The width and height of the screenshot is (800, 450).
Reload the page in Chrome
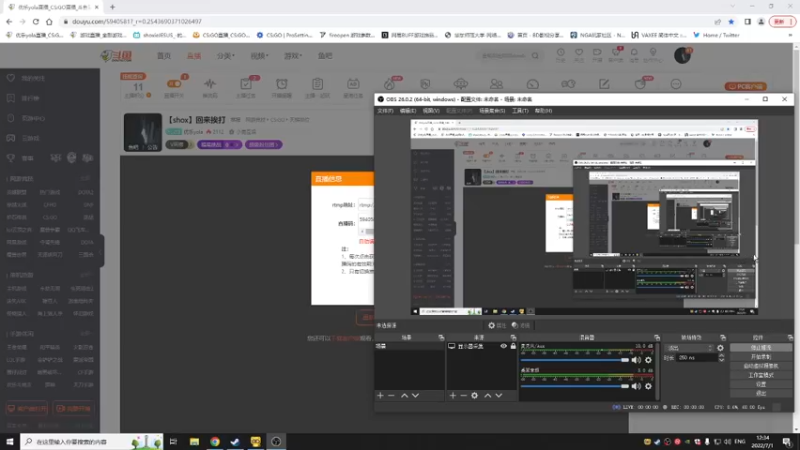pyautogui.click(x=36, y=21)
